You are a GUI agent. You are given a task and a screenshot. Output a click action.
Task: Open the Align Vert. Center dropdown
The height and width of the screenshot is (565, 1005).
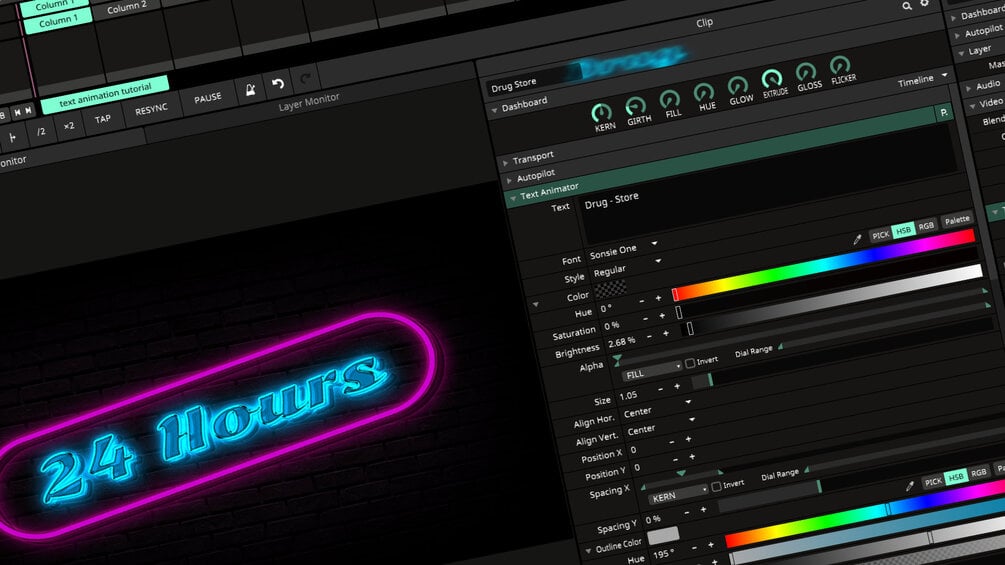pos(660,427)
